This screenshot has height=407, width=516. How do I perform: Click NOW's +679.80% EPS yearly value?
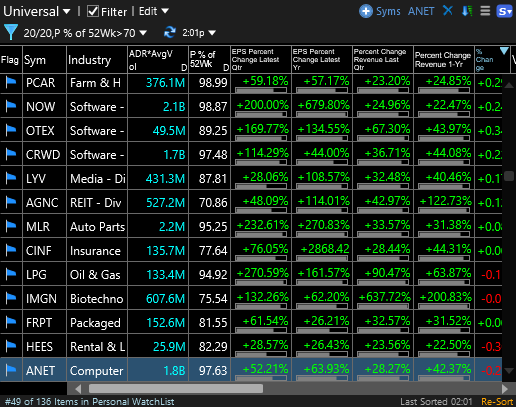(324, 105)
